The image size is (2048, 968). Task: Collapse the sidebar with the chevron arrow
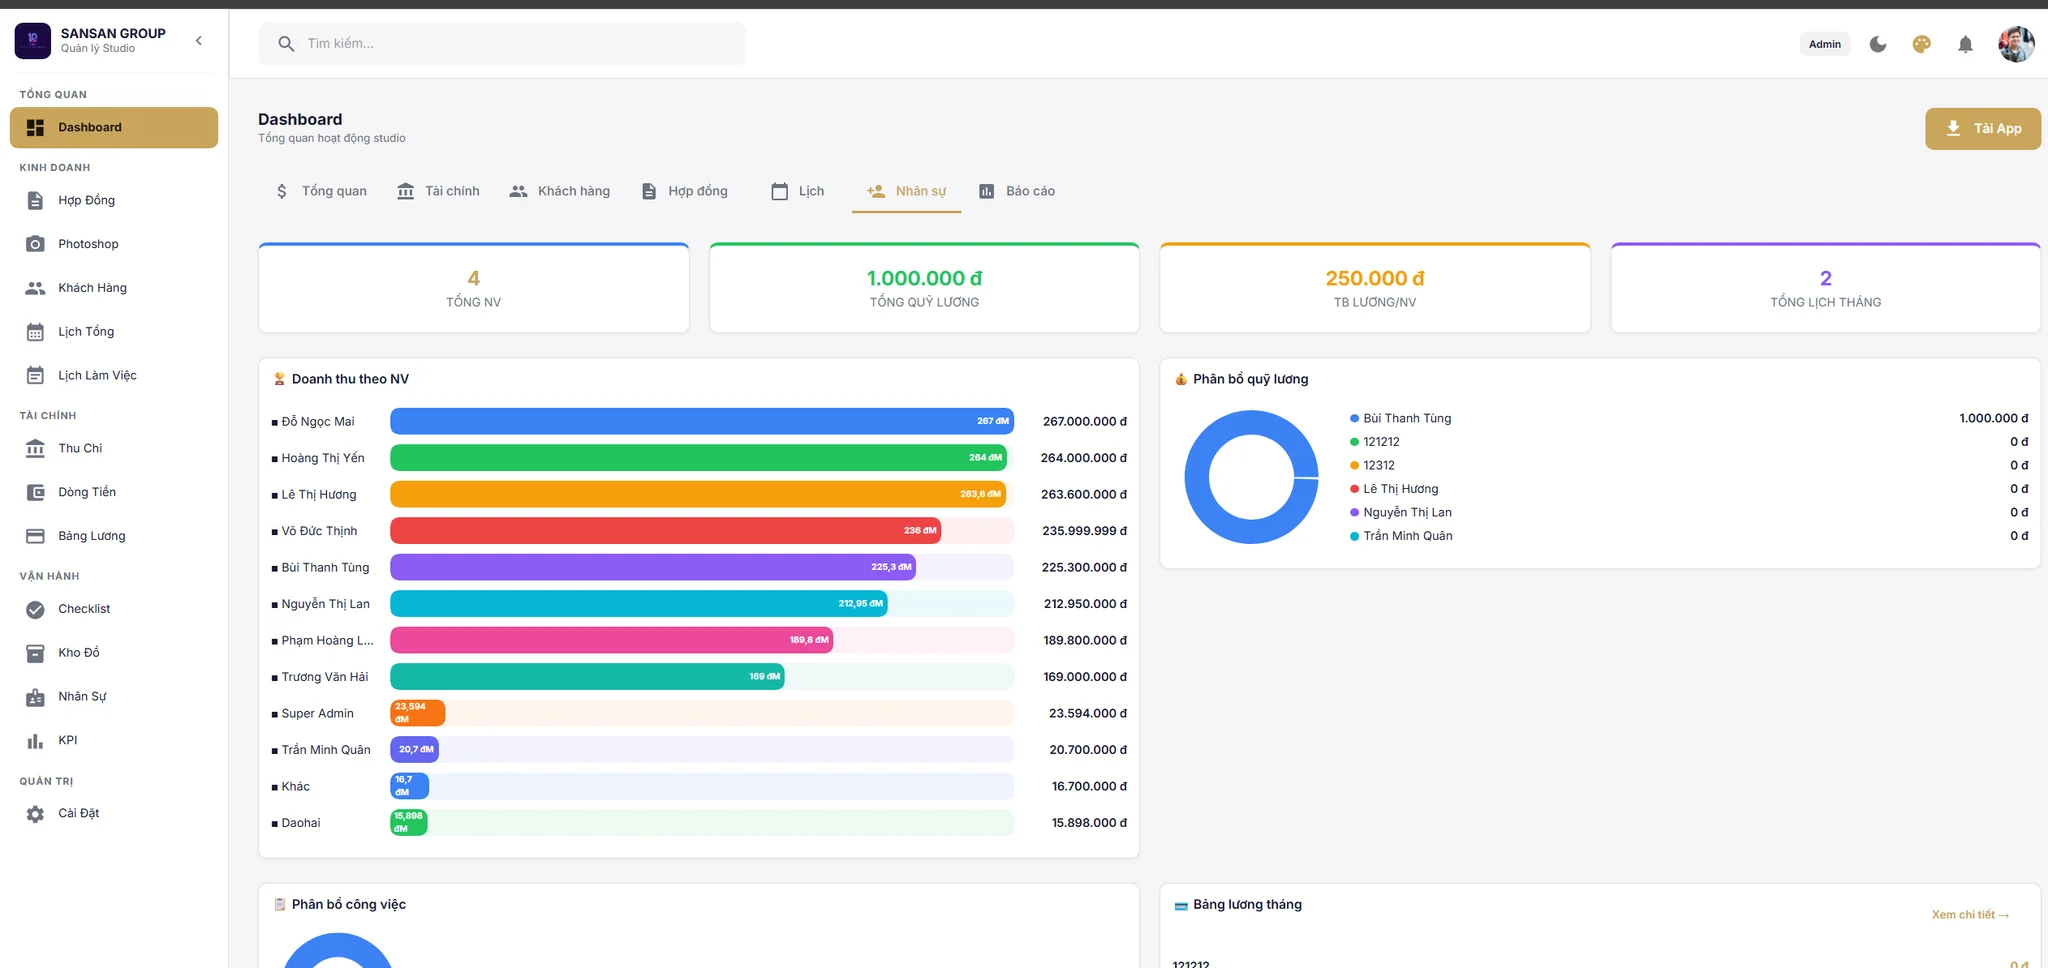click(199, 41)
